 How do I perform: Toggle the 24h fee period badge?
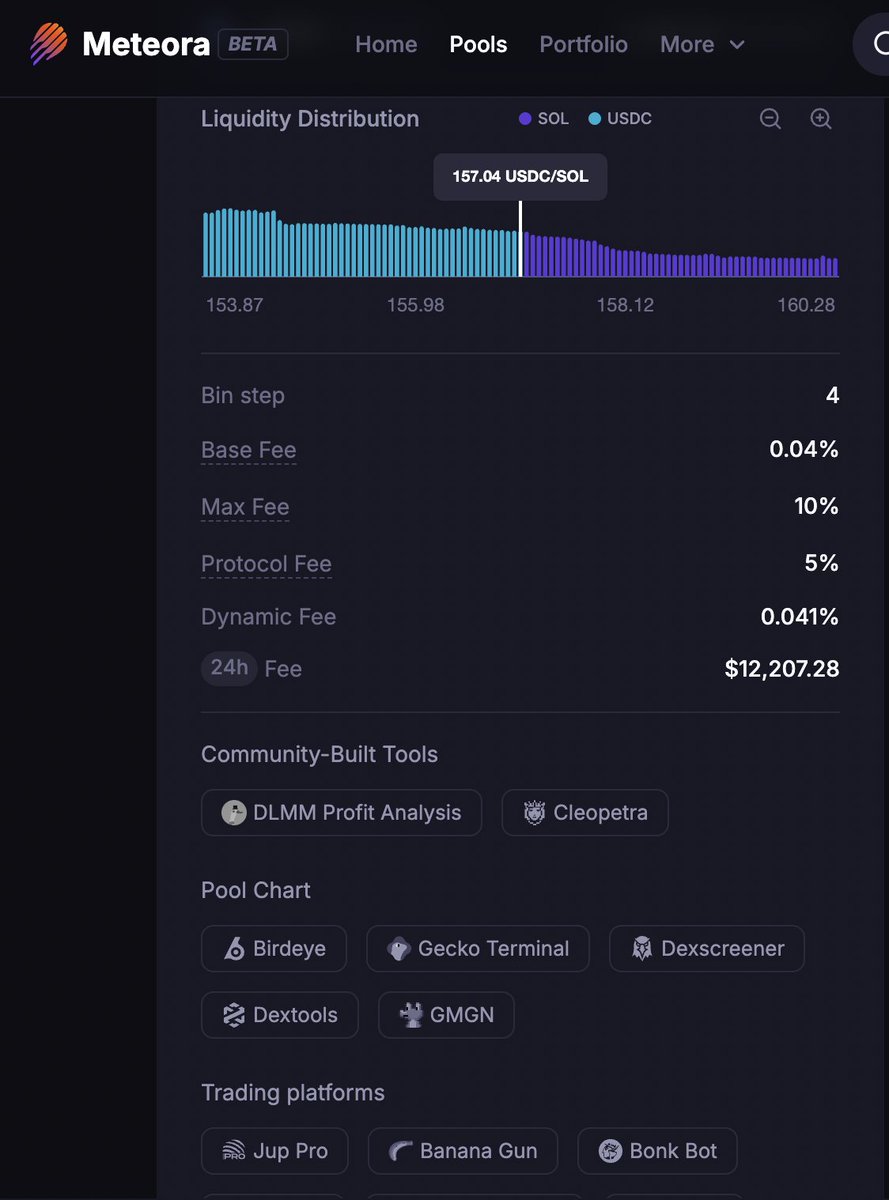[x=229, y=668]
